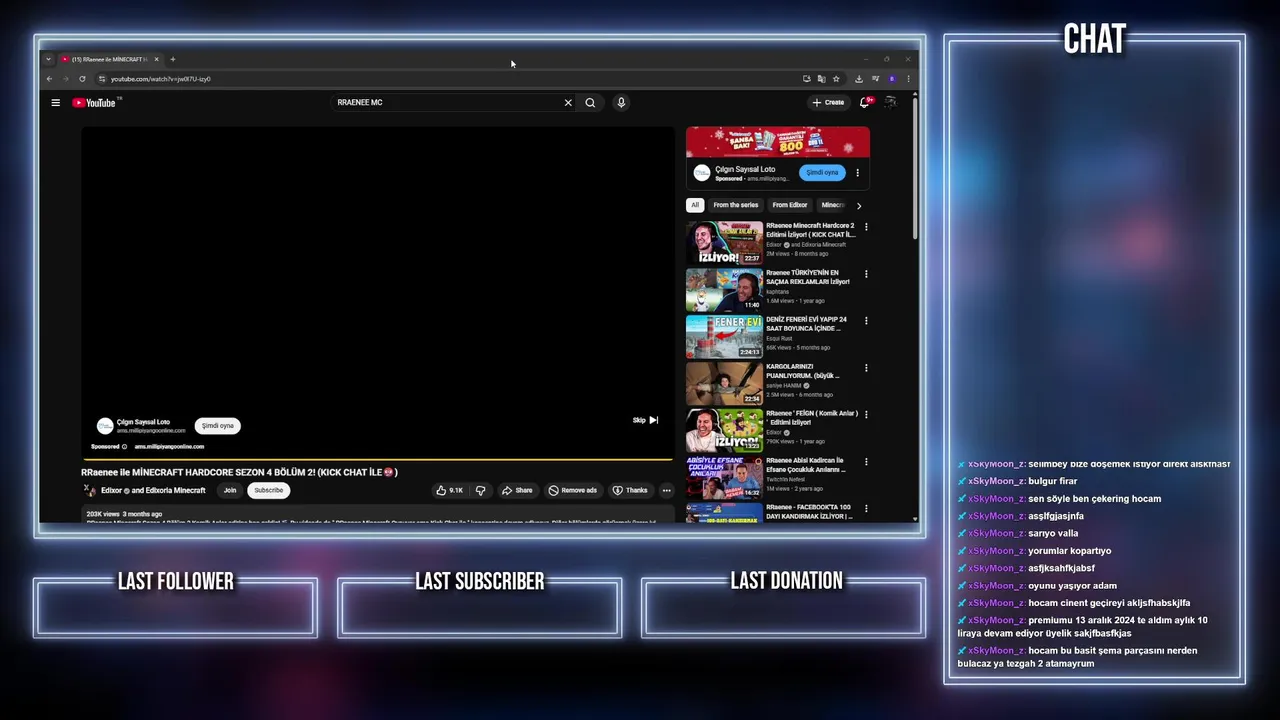Open options for KARGOLARINIZI video
This screenshot has width=1280, height=720.
point(866,368)
